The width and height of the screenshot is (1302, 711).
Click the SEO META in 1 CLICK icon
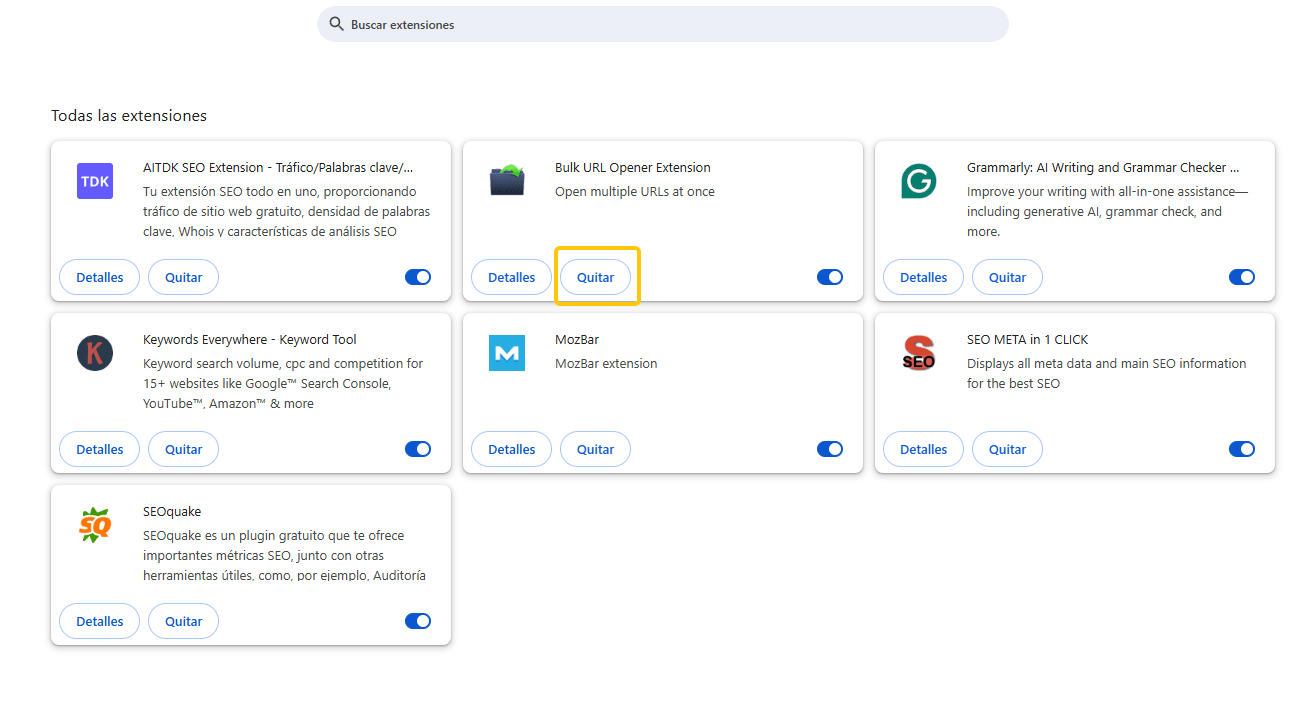click(919, 353)
